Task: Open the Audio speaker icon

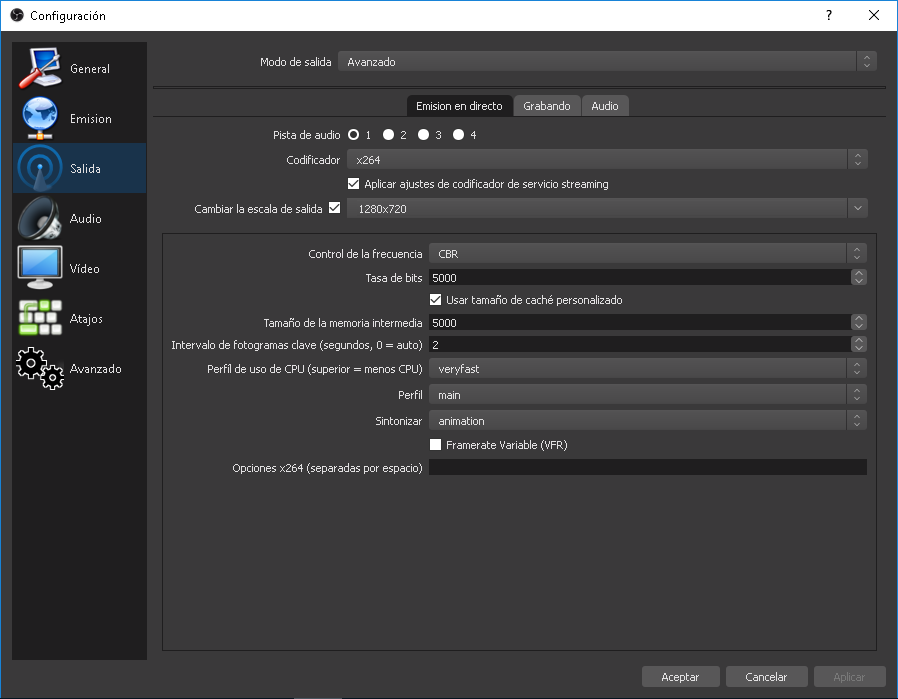Action: point(40,218)
